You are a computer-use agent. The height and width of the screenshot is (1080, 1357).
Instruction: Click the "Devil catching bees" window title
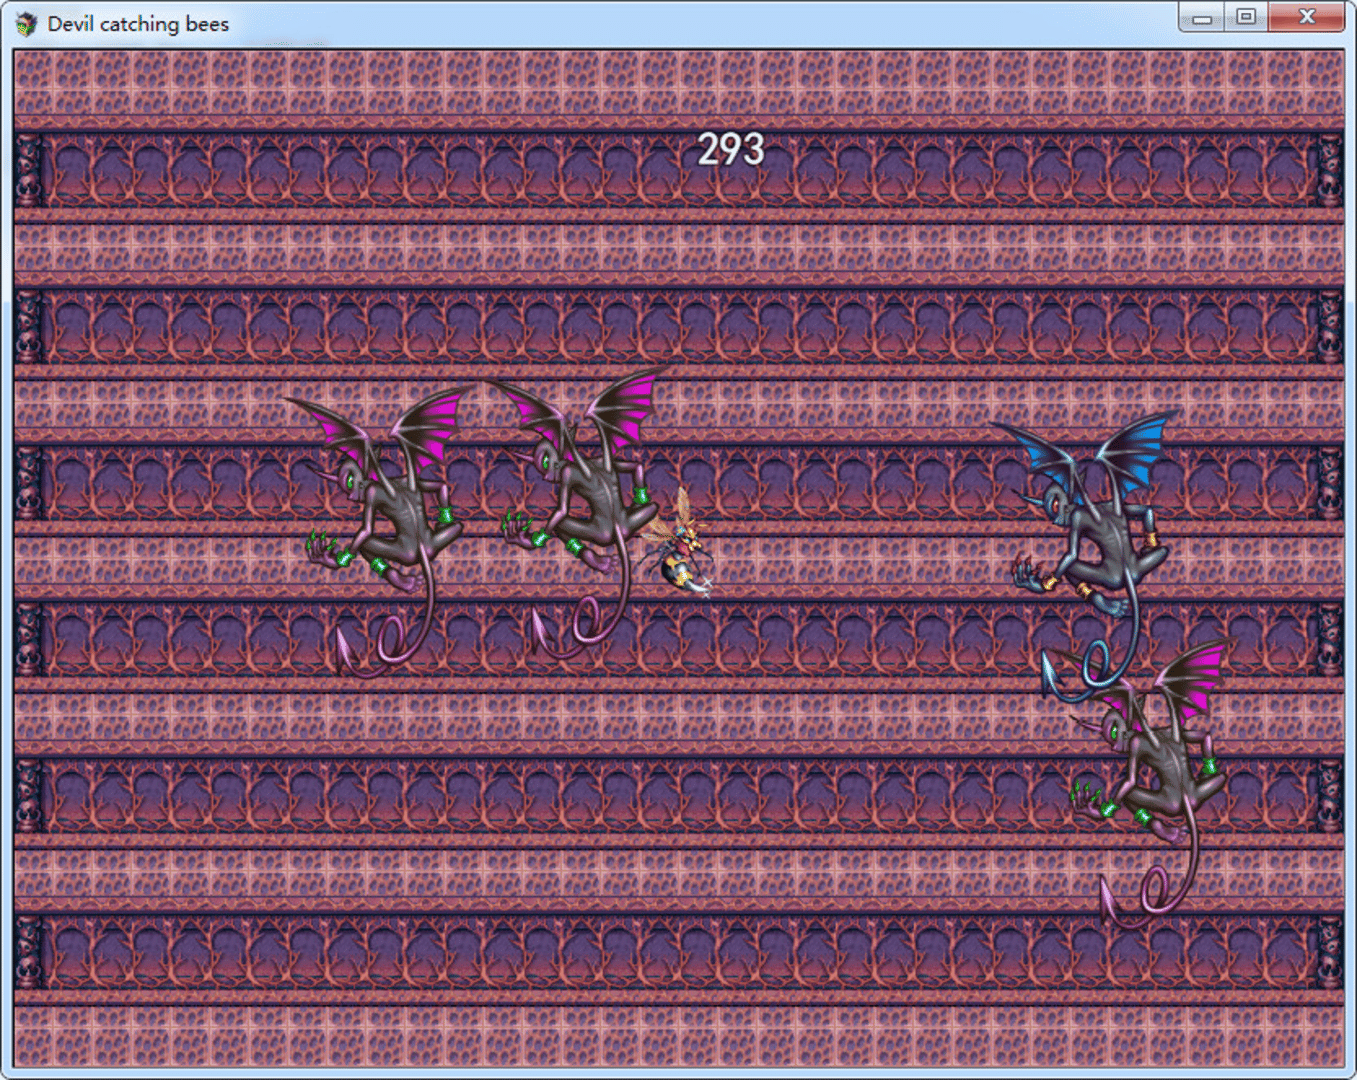coord(138,24)
